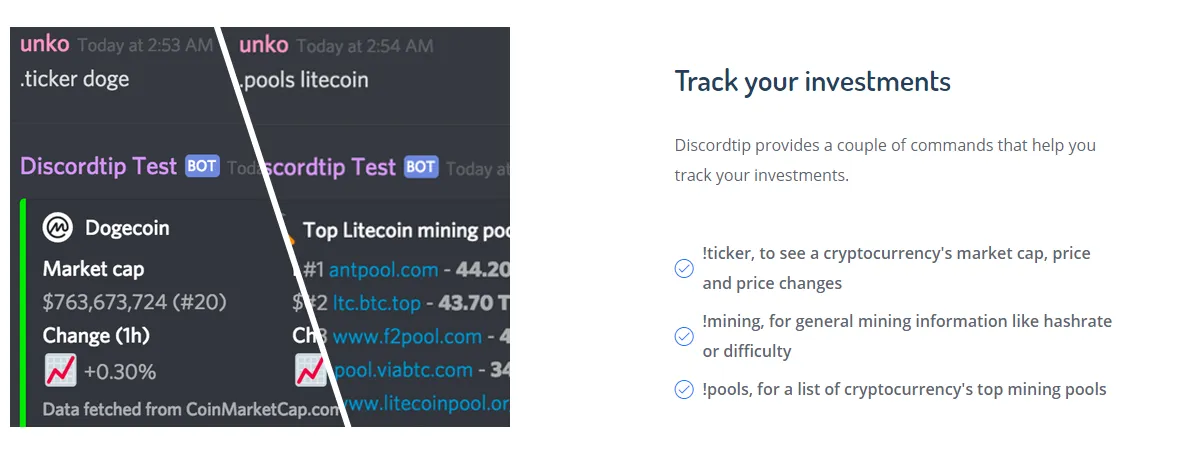
Task: Click the .ticker doge command message
Action: click(74, 79)
